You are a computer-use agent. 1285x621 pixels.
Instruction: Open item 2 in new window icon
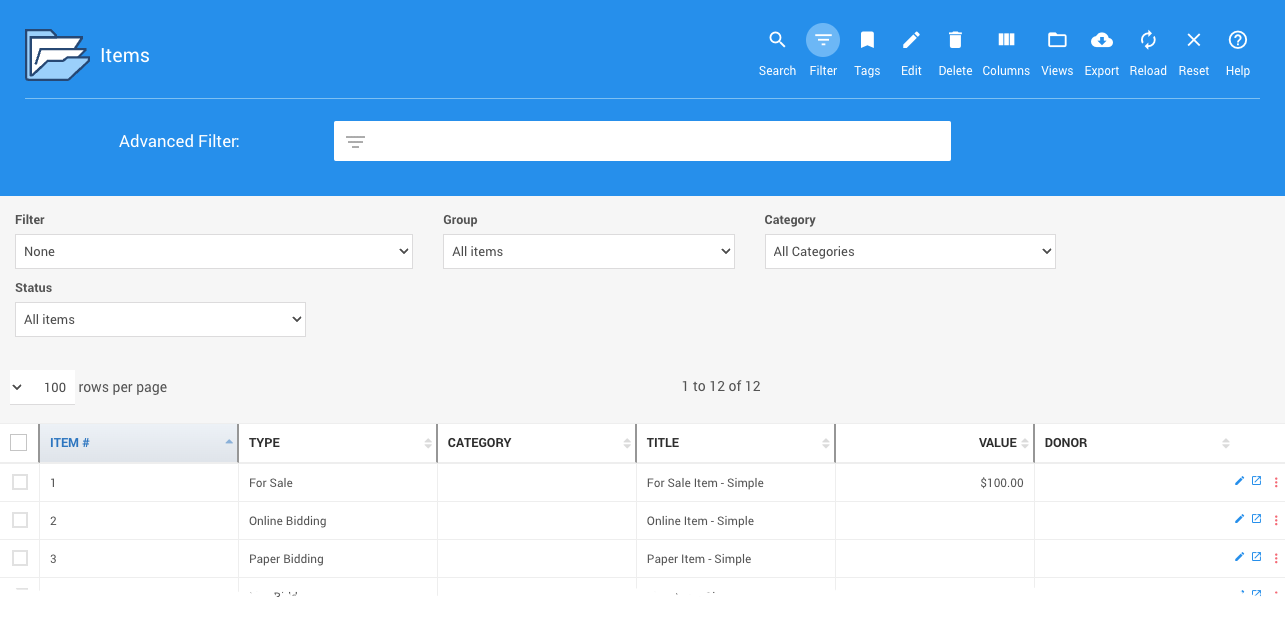[x=1257, y=519]
